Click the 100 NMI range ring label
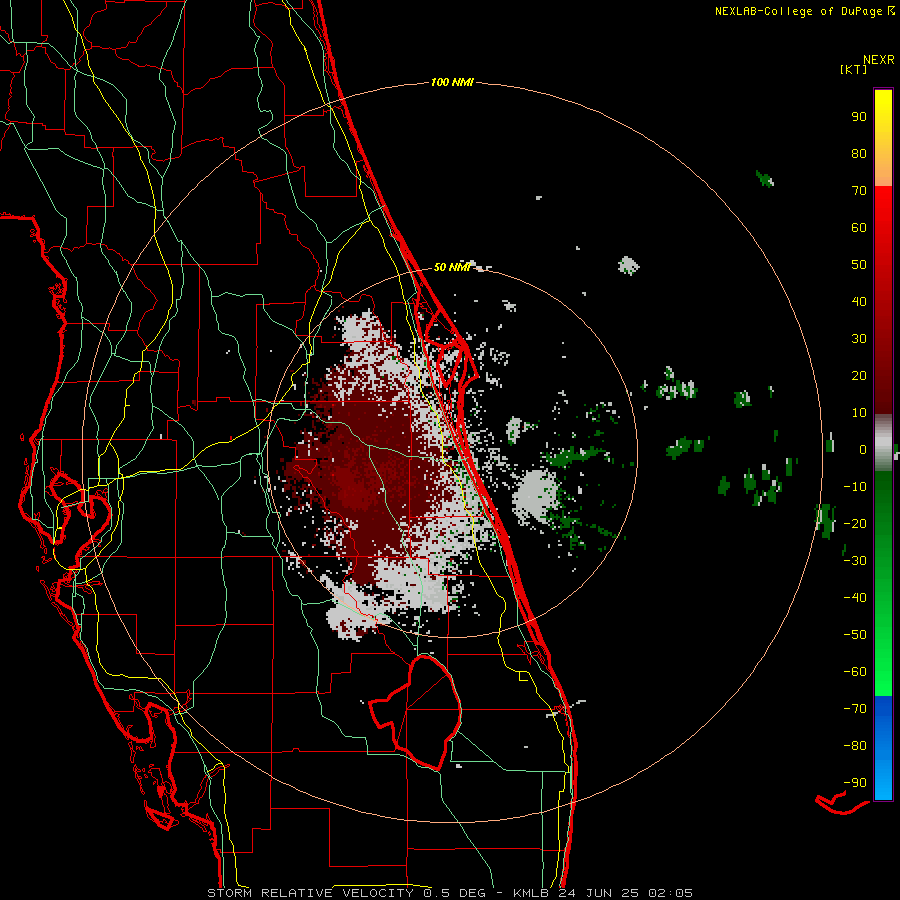900x900 pixels. coord(452,83)
